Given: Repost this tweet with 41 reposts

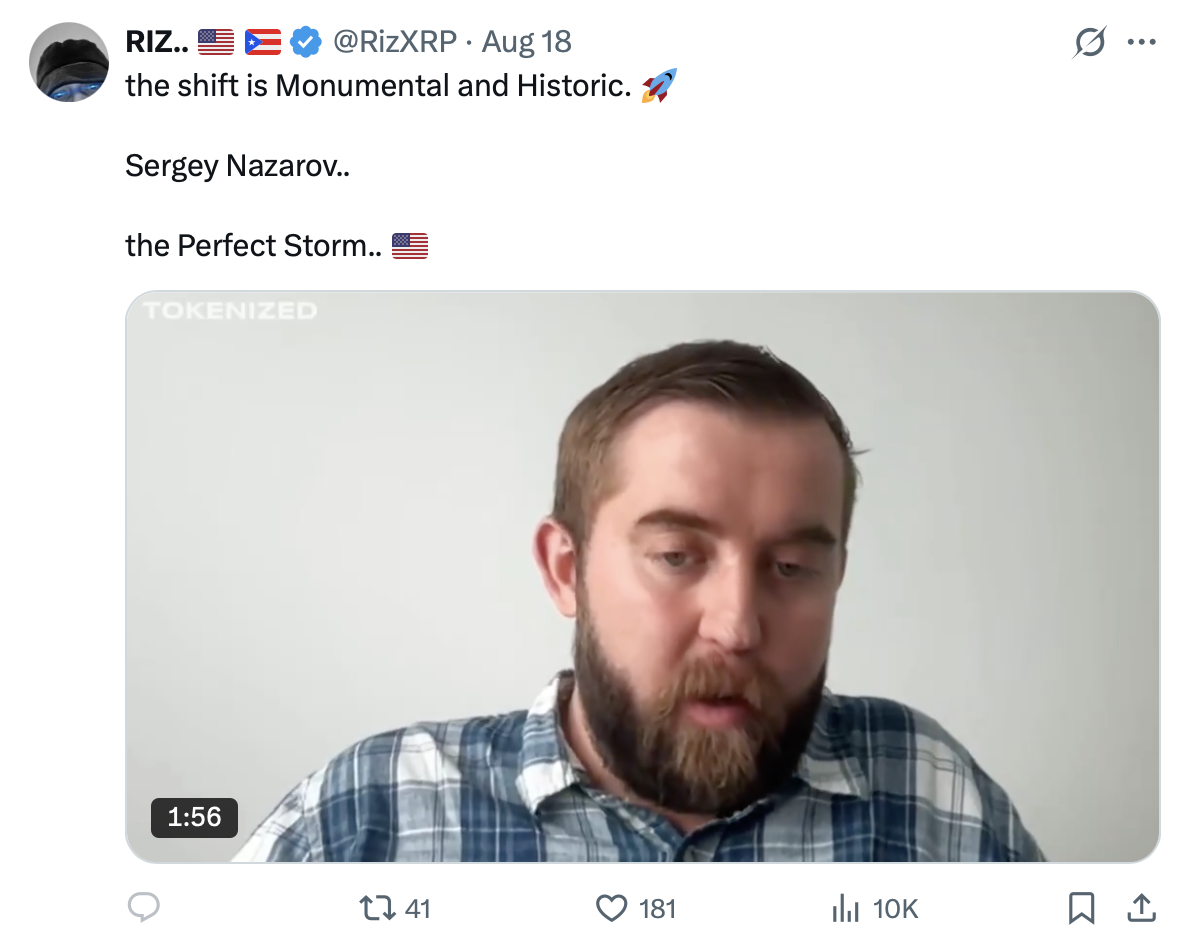Looking at the screenshot, I should [395, 908].
